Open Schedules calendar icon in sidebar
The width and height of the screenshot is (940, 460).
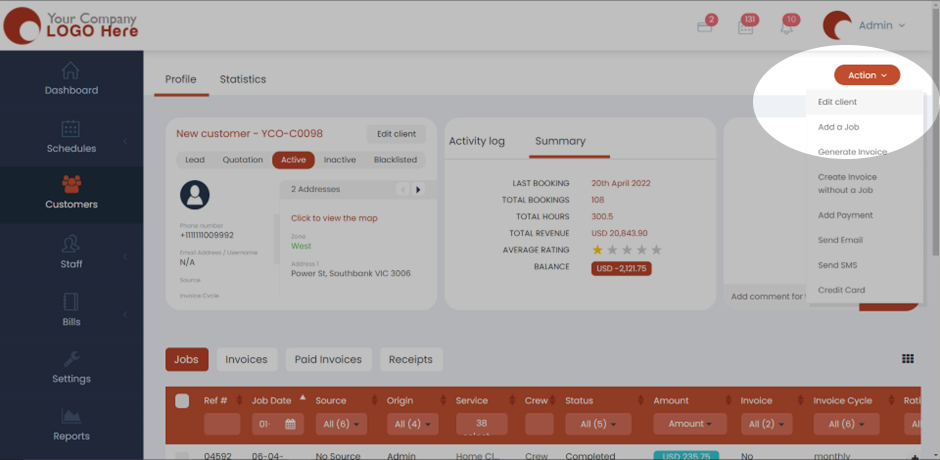(x=70, y=129)
